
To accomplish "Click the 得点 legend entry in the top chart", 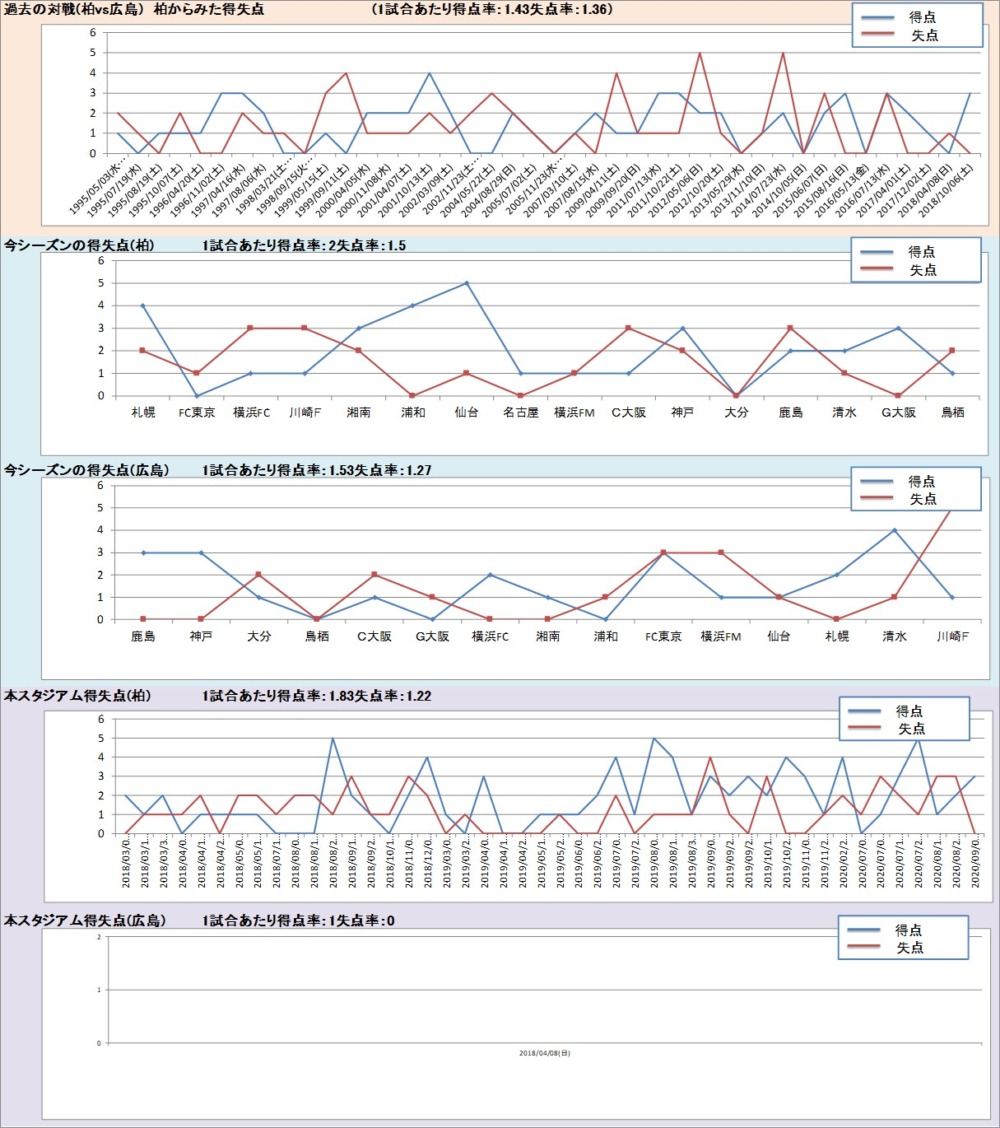I will [922, 18].
